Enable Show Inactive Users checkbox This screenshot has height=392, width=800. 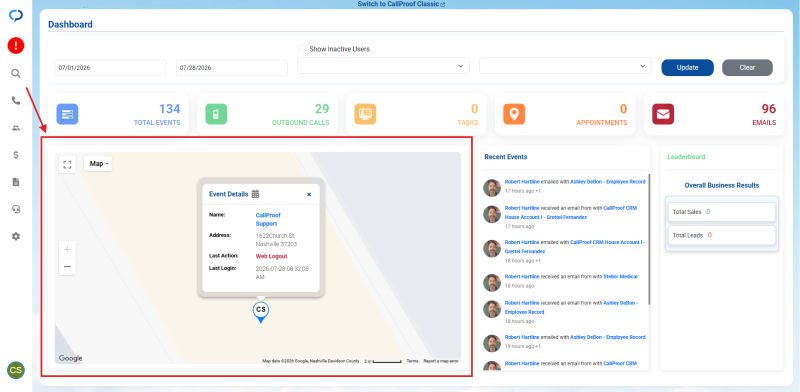[x=303, y=49]
